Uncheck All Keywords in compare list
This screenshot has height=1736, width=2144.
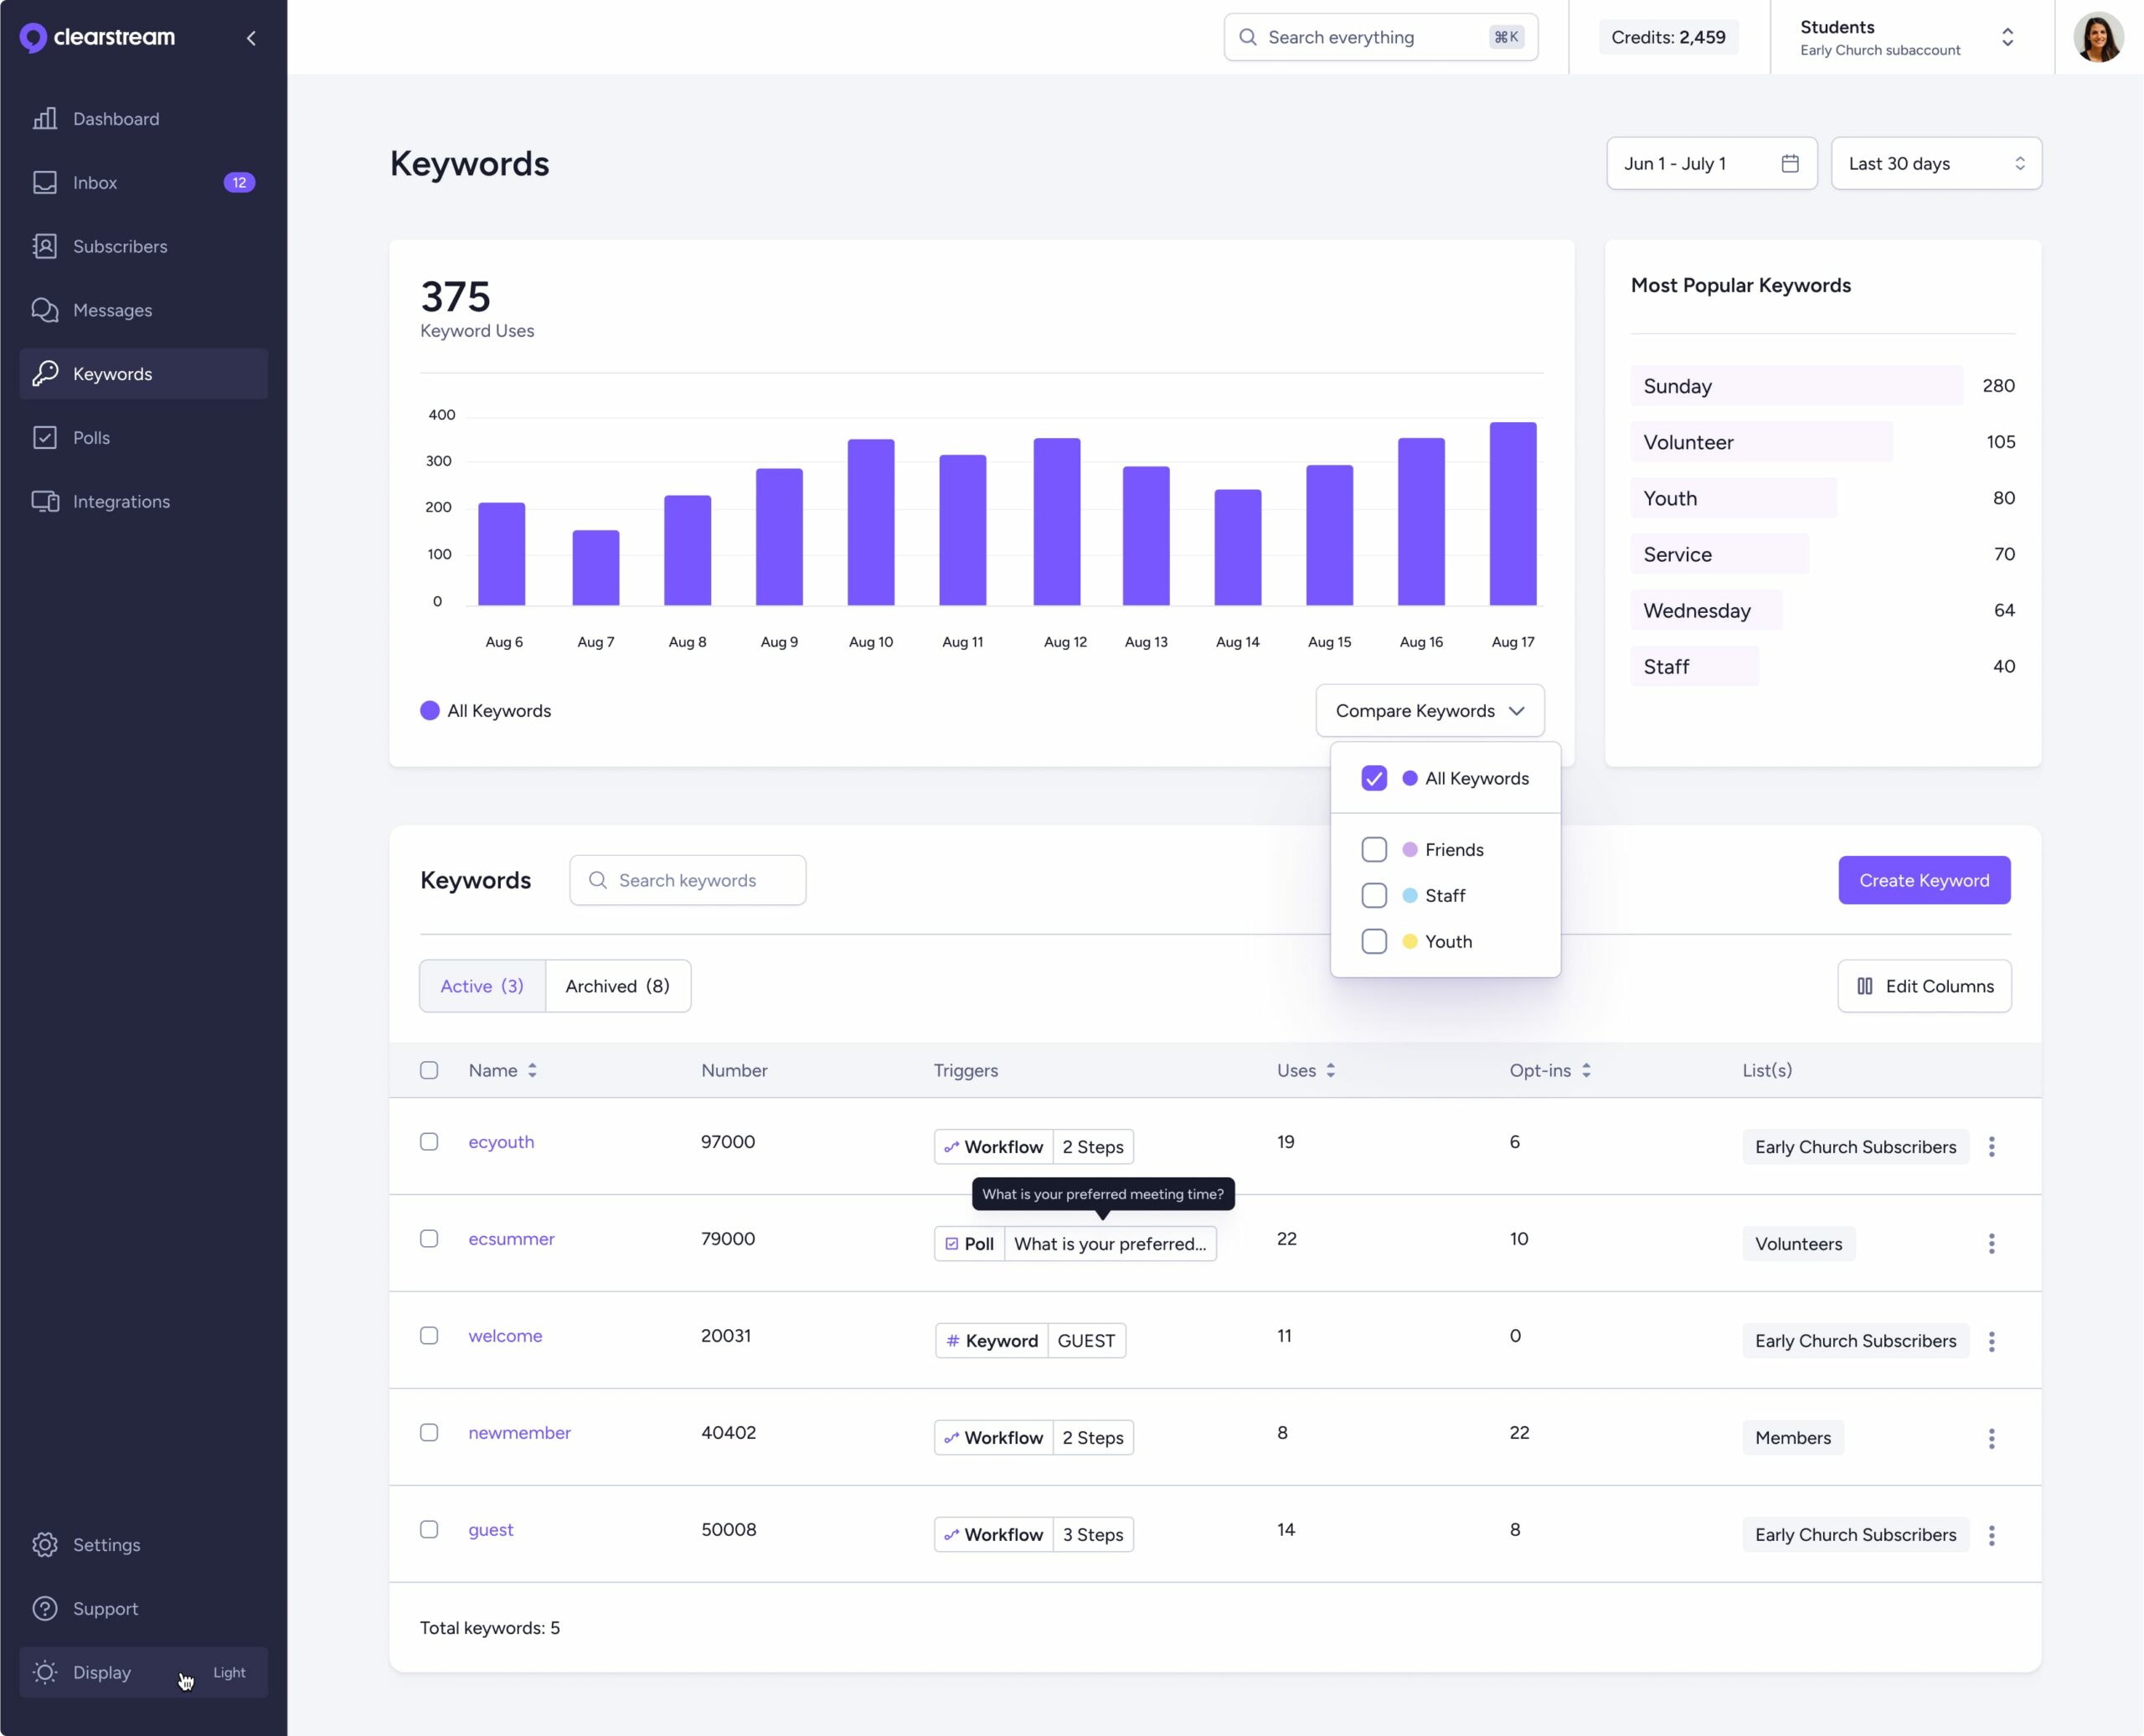(1374, 778)
